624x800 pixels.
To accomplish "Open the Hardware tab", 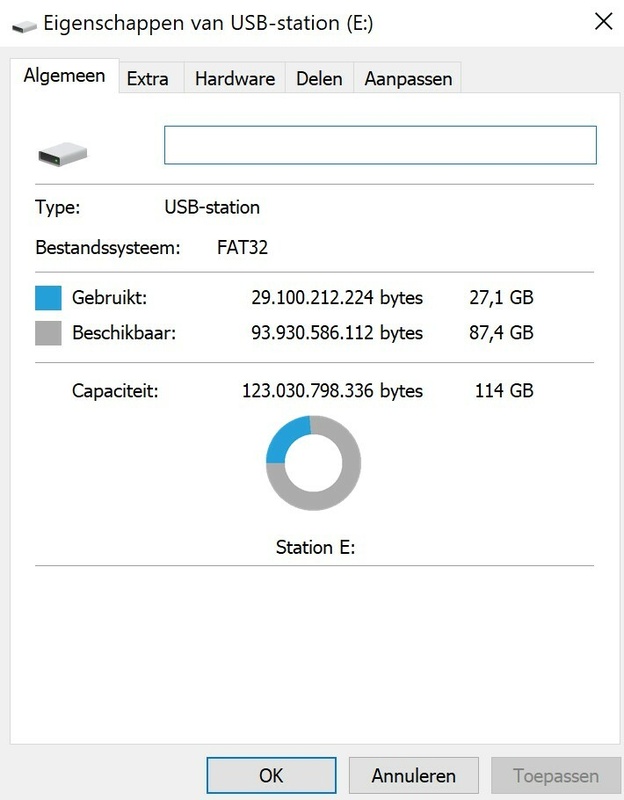I will [235, 78].
